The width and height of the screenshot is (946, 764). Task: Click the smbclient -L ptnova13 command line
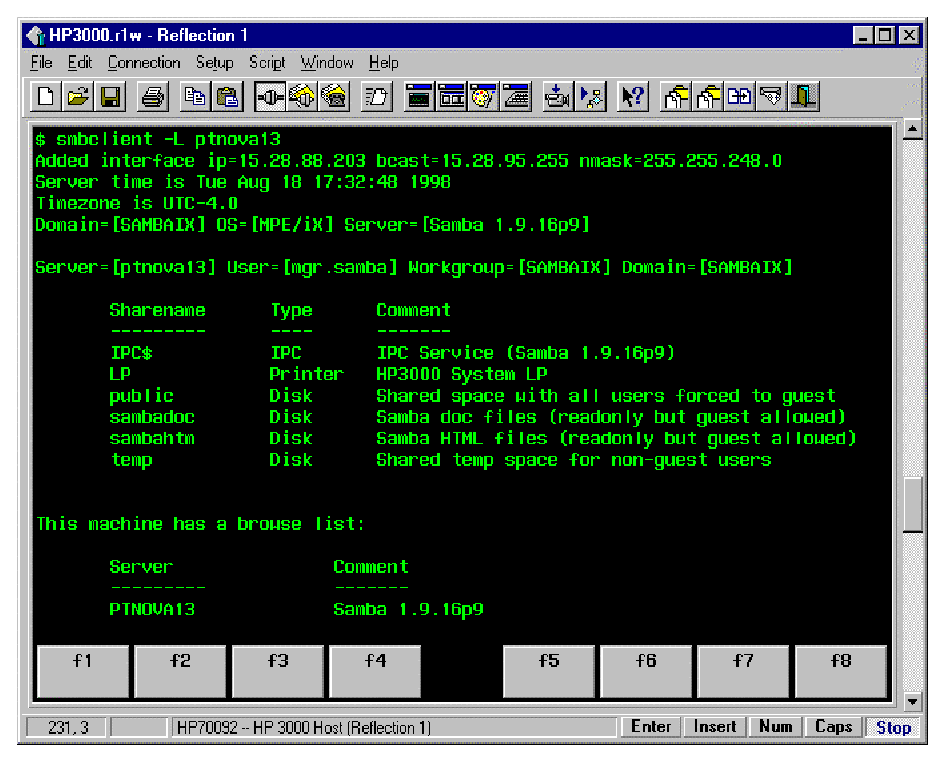pyautogui.click(x=158, y=139)
